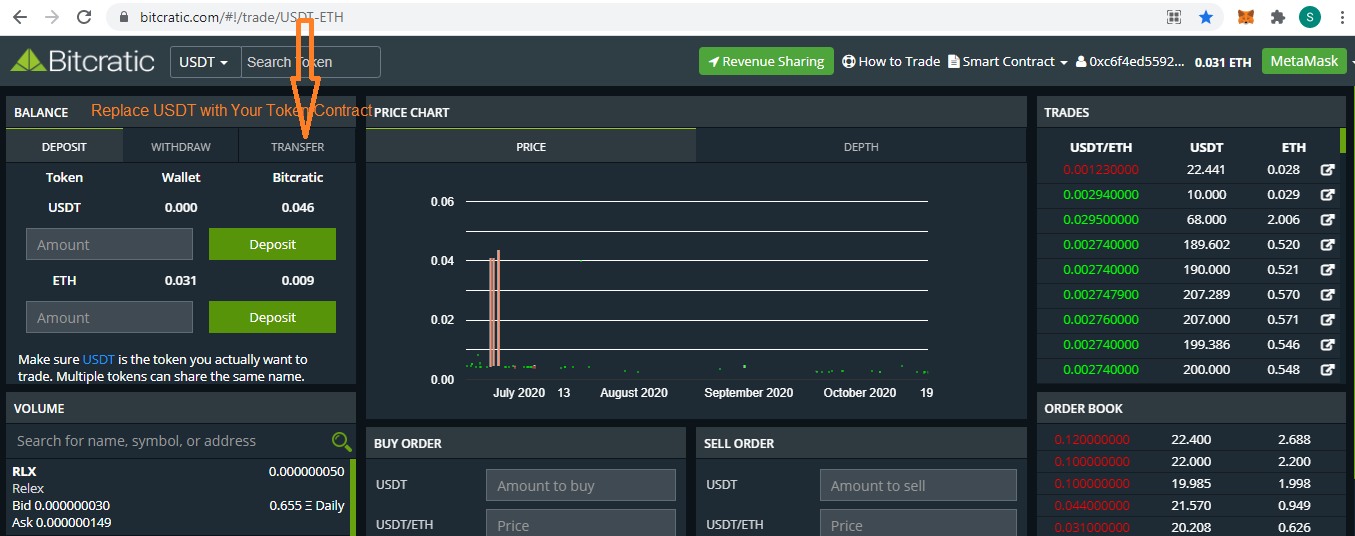Click Buy Order Price field
Viewport: 1355px width, 536px height.
[x=581, y=524]
